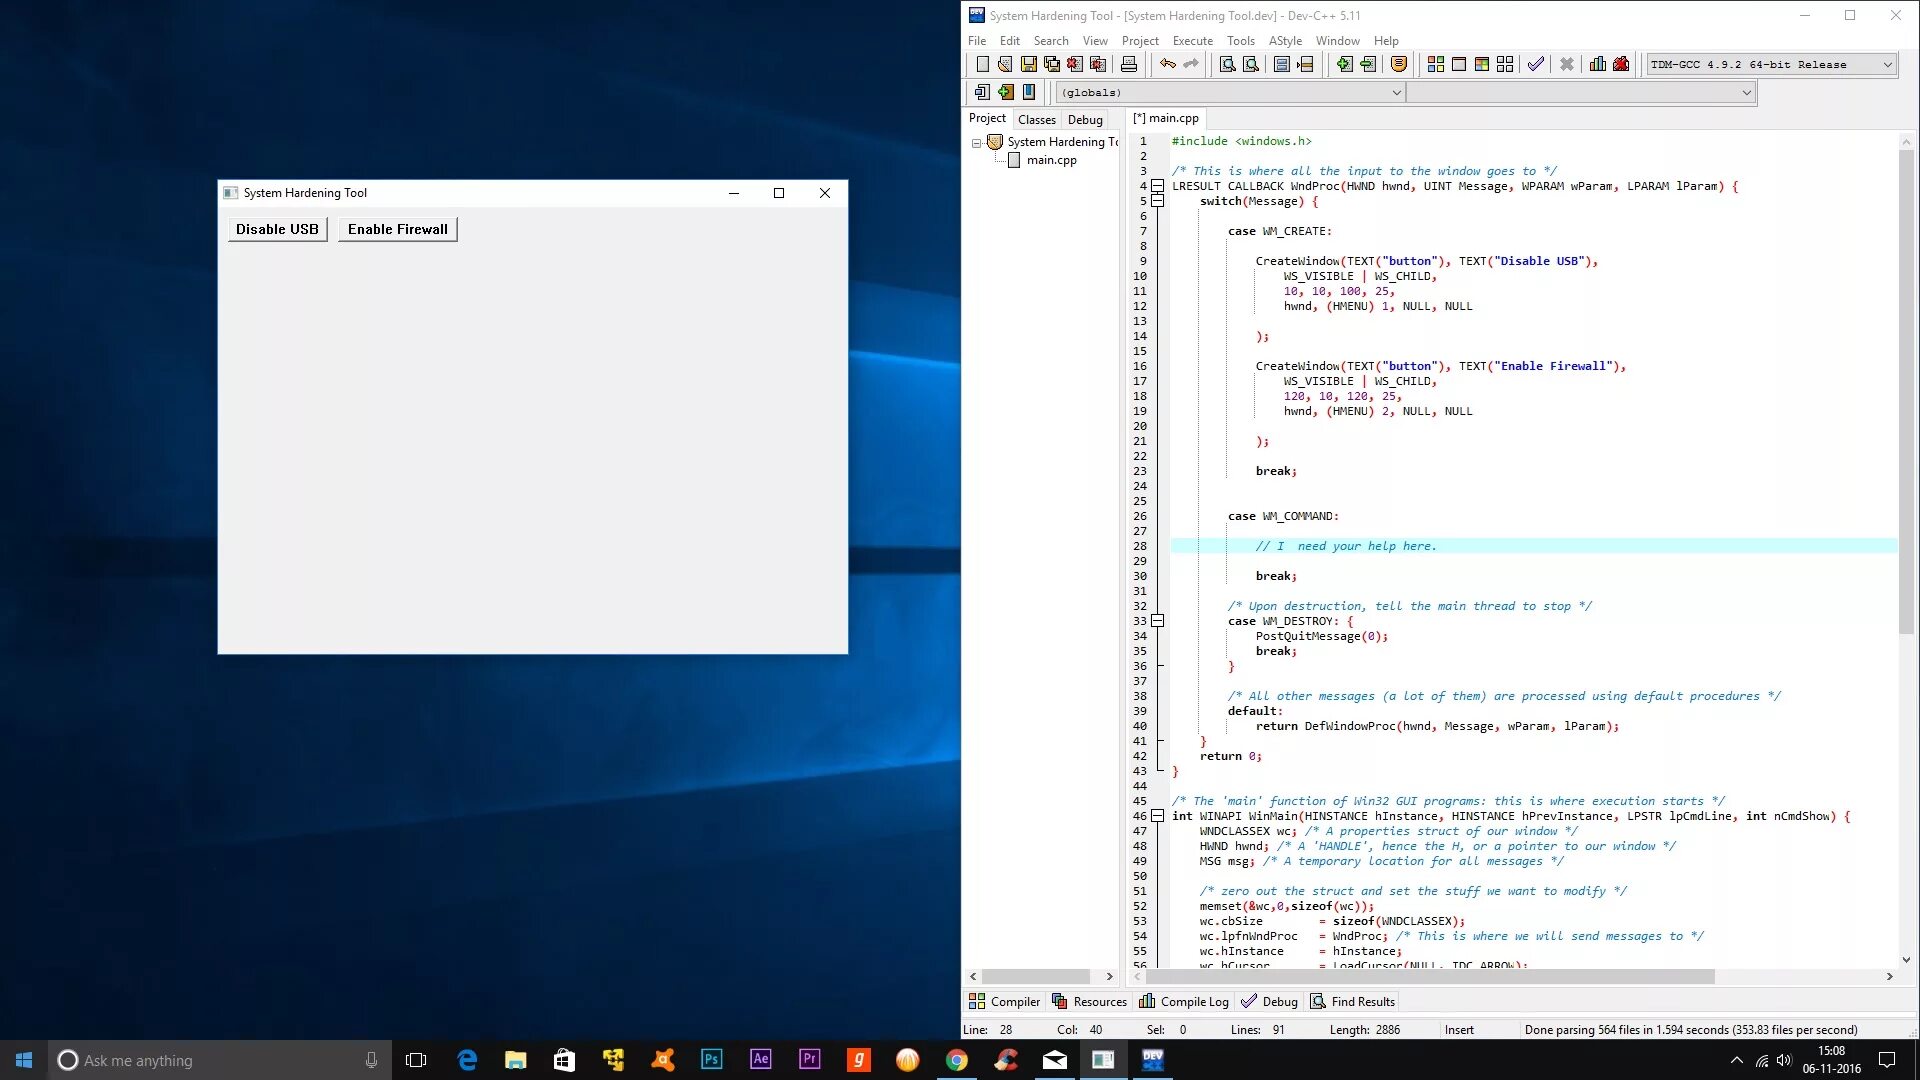Switch to the Debug tab

1084,119
